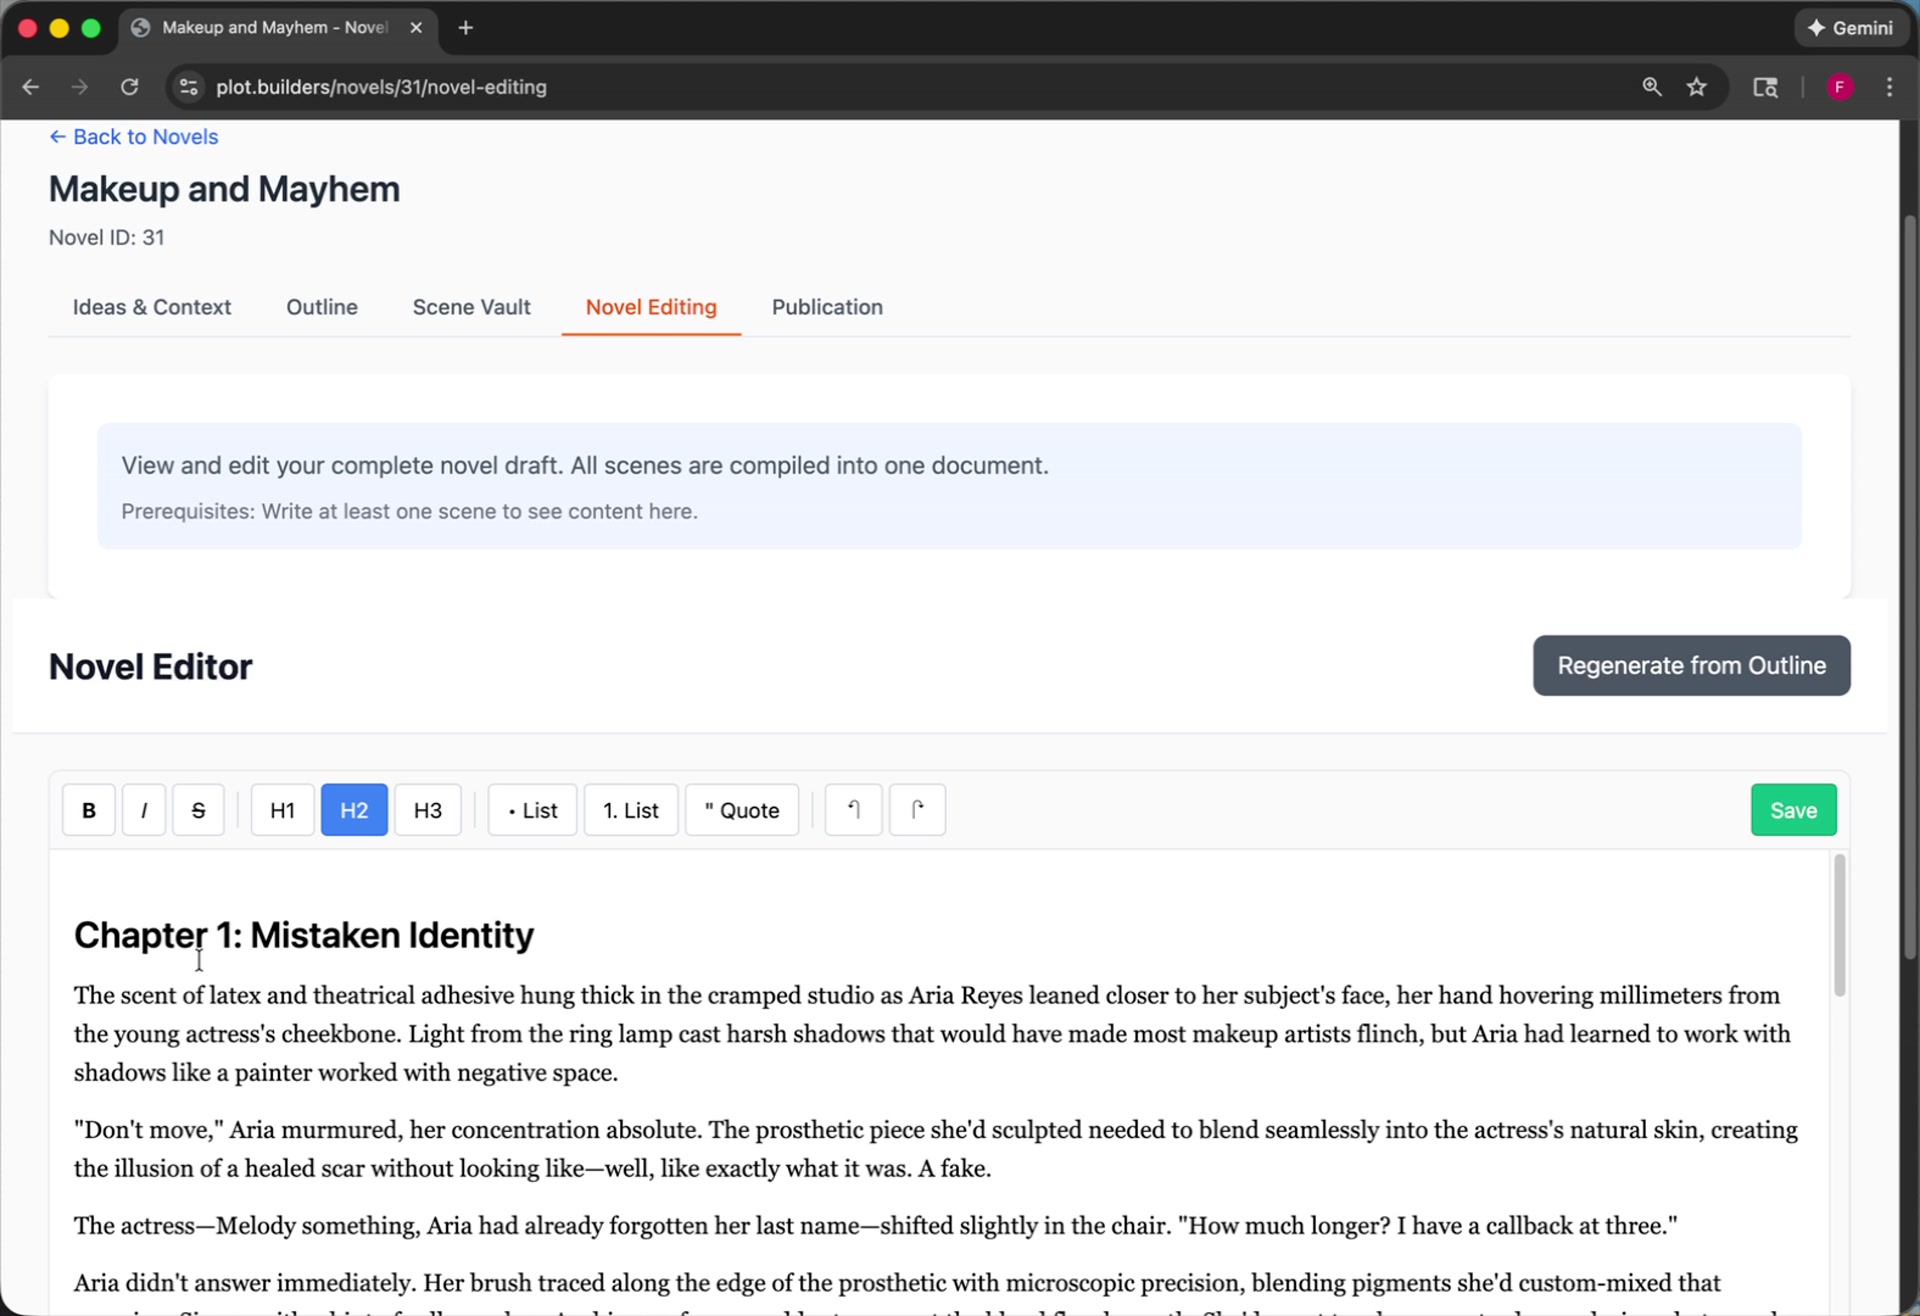Click the browser zoom magnifier icon
Screen dimensions: 1920x1316
1652,87
